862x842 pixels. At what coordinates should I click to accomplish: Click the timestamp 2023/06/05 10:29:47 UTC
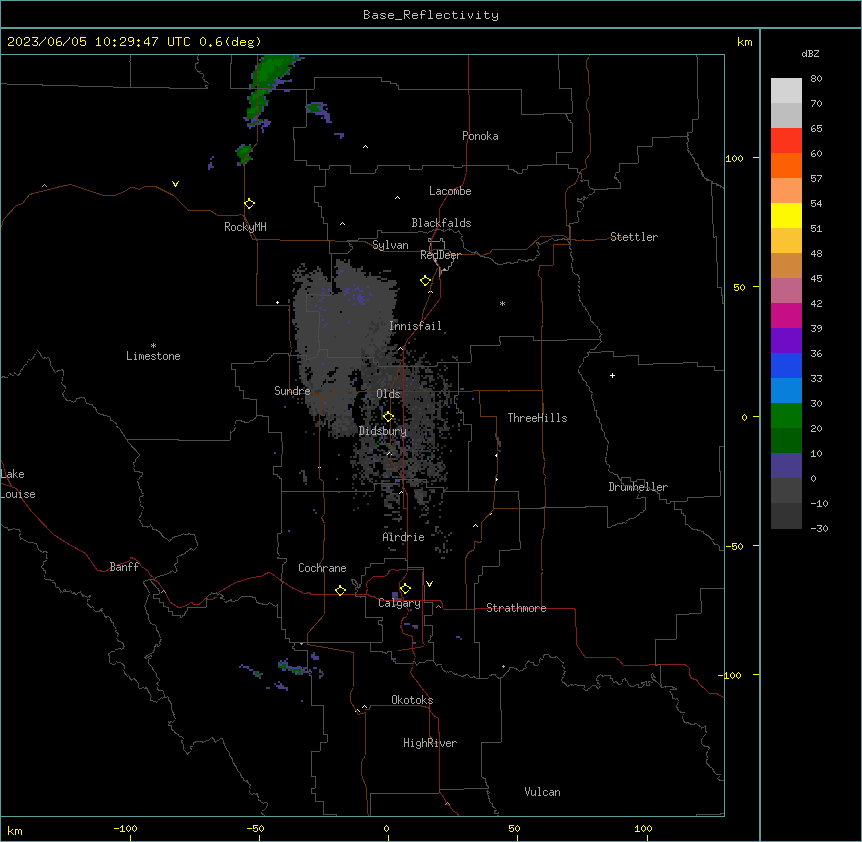99,42
